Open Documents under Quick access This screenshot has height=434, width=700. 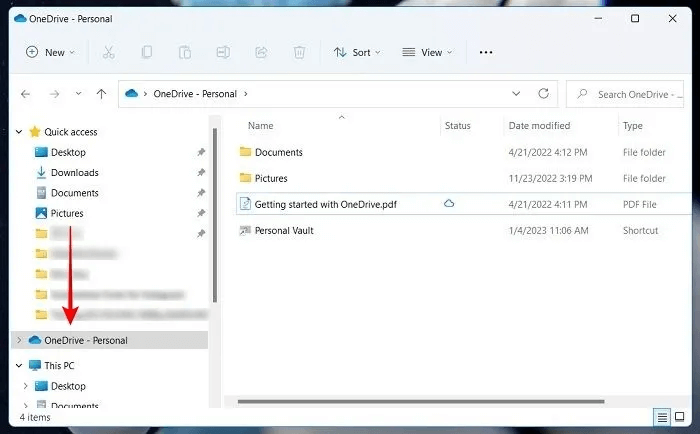[x=75, y=193]
